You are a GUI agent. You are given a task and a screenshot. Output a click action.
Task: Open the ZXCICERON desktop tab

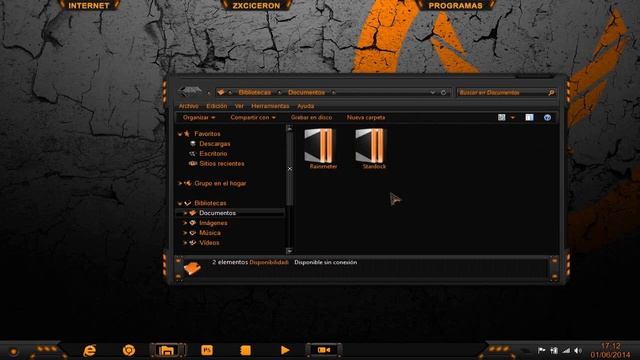[256, 5]
